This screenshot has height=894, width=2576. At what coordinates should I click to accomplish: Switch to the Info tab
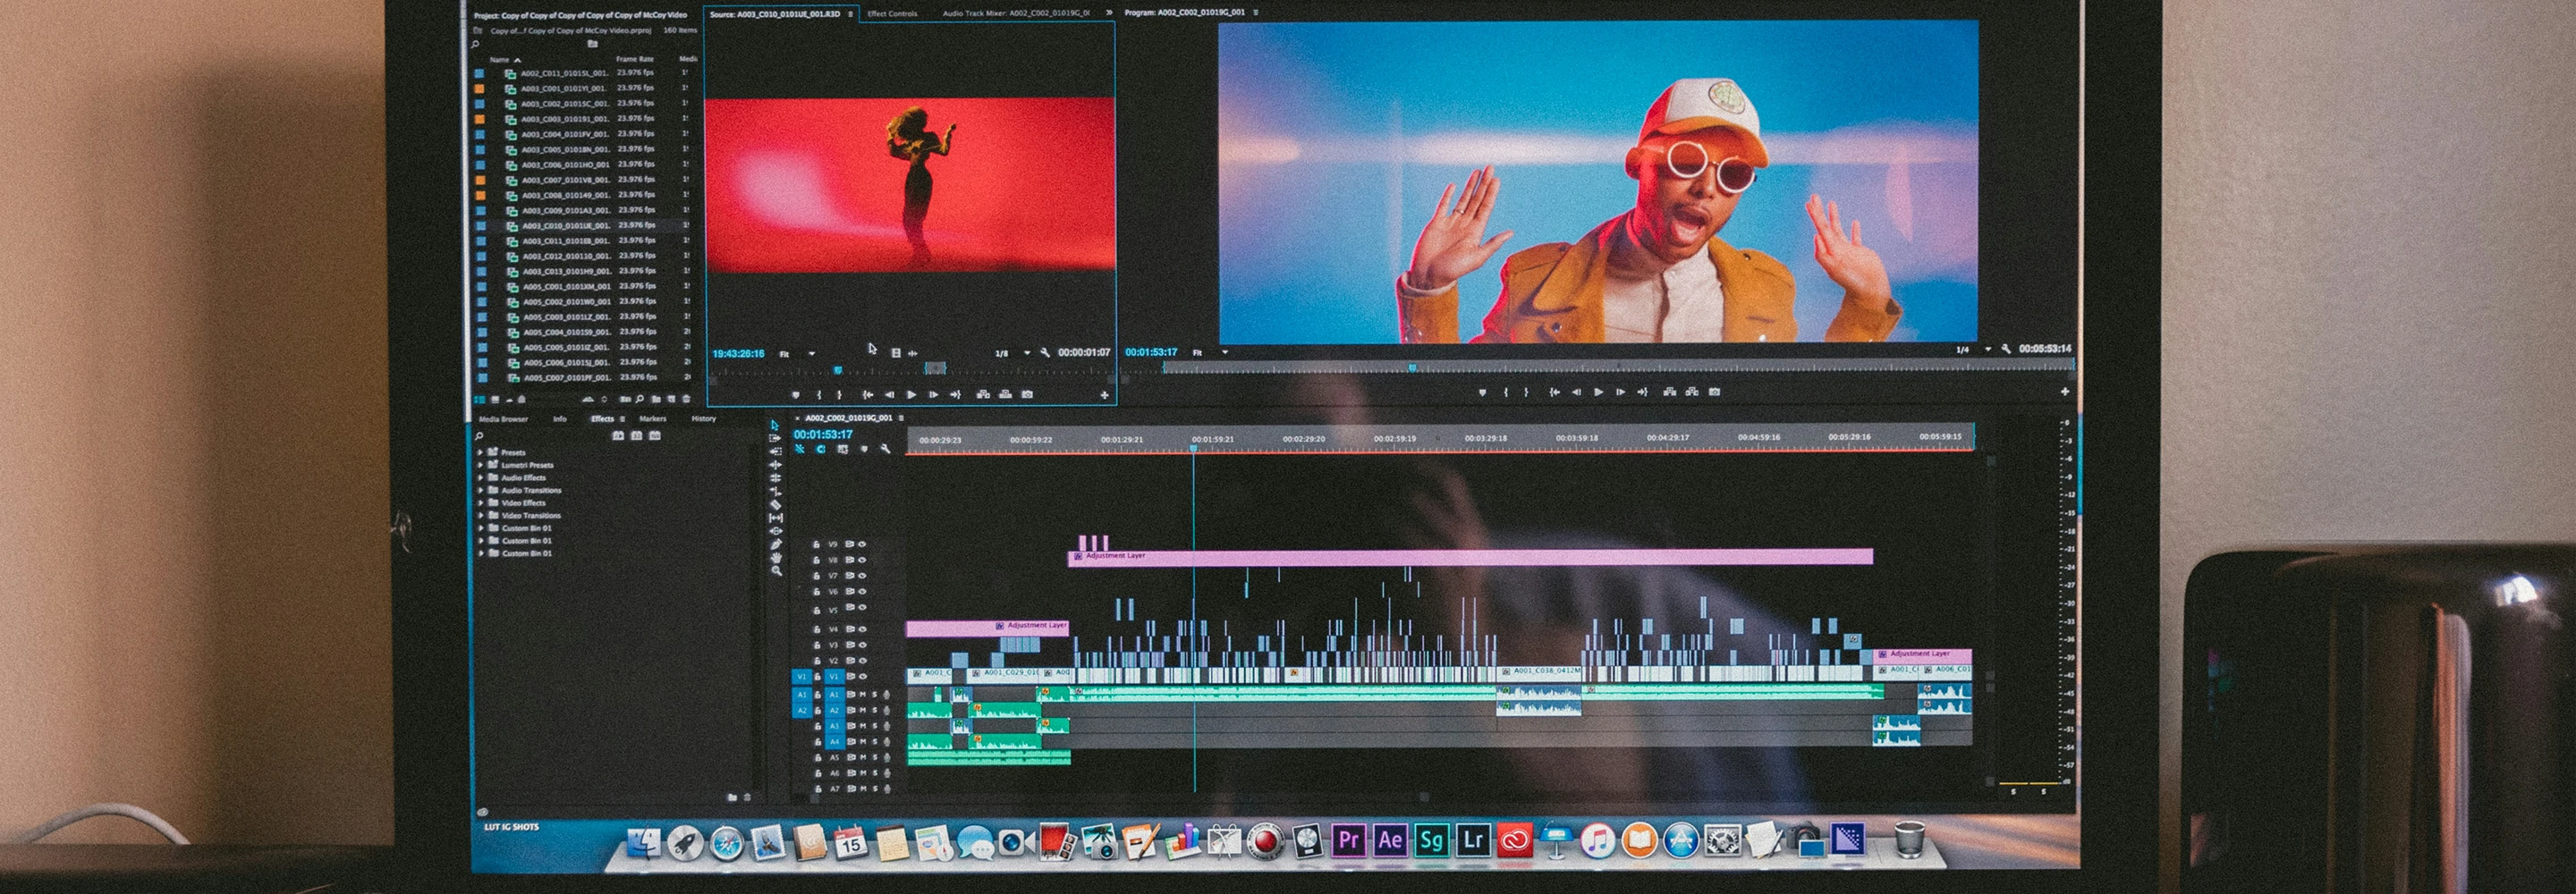(560, 419)
